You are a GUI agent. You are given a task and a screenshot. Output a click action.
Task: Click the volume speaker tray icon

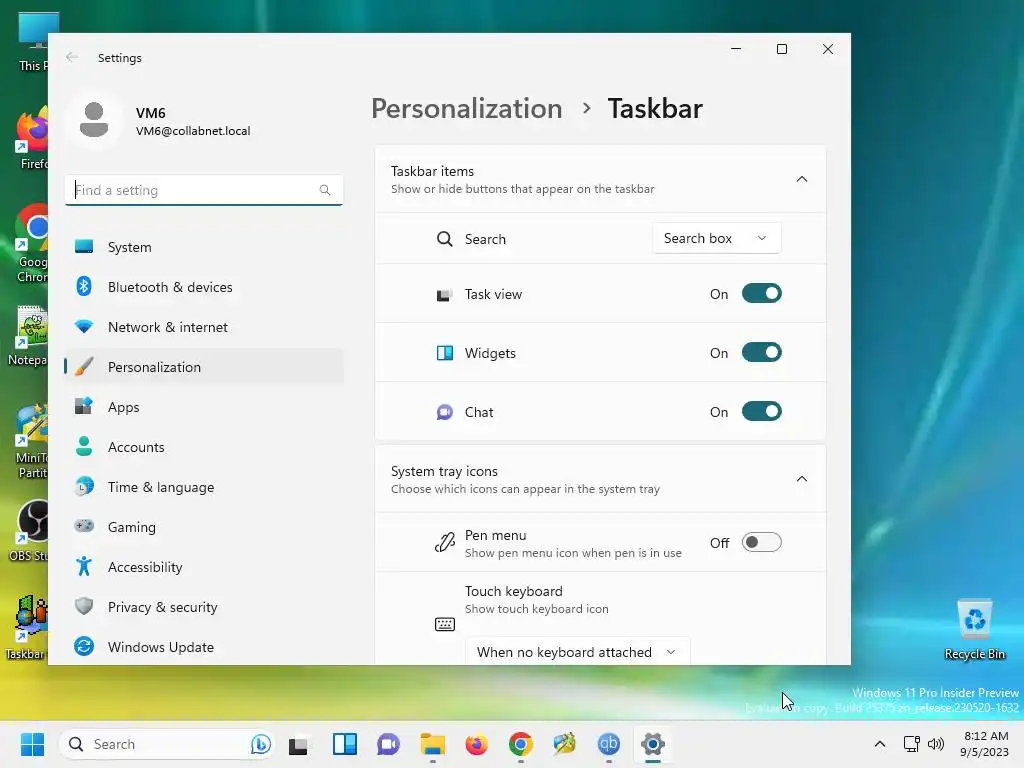coord(936,744)
